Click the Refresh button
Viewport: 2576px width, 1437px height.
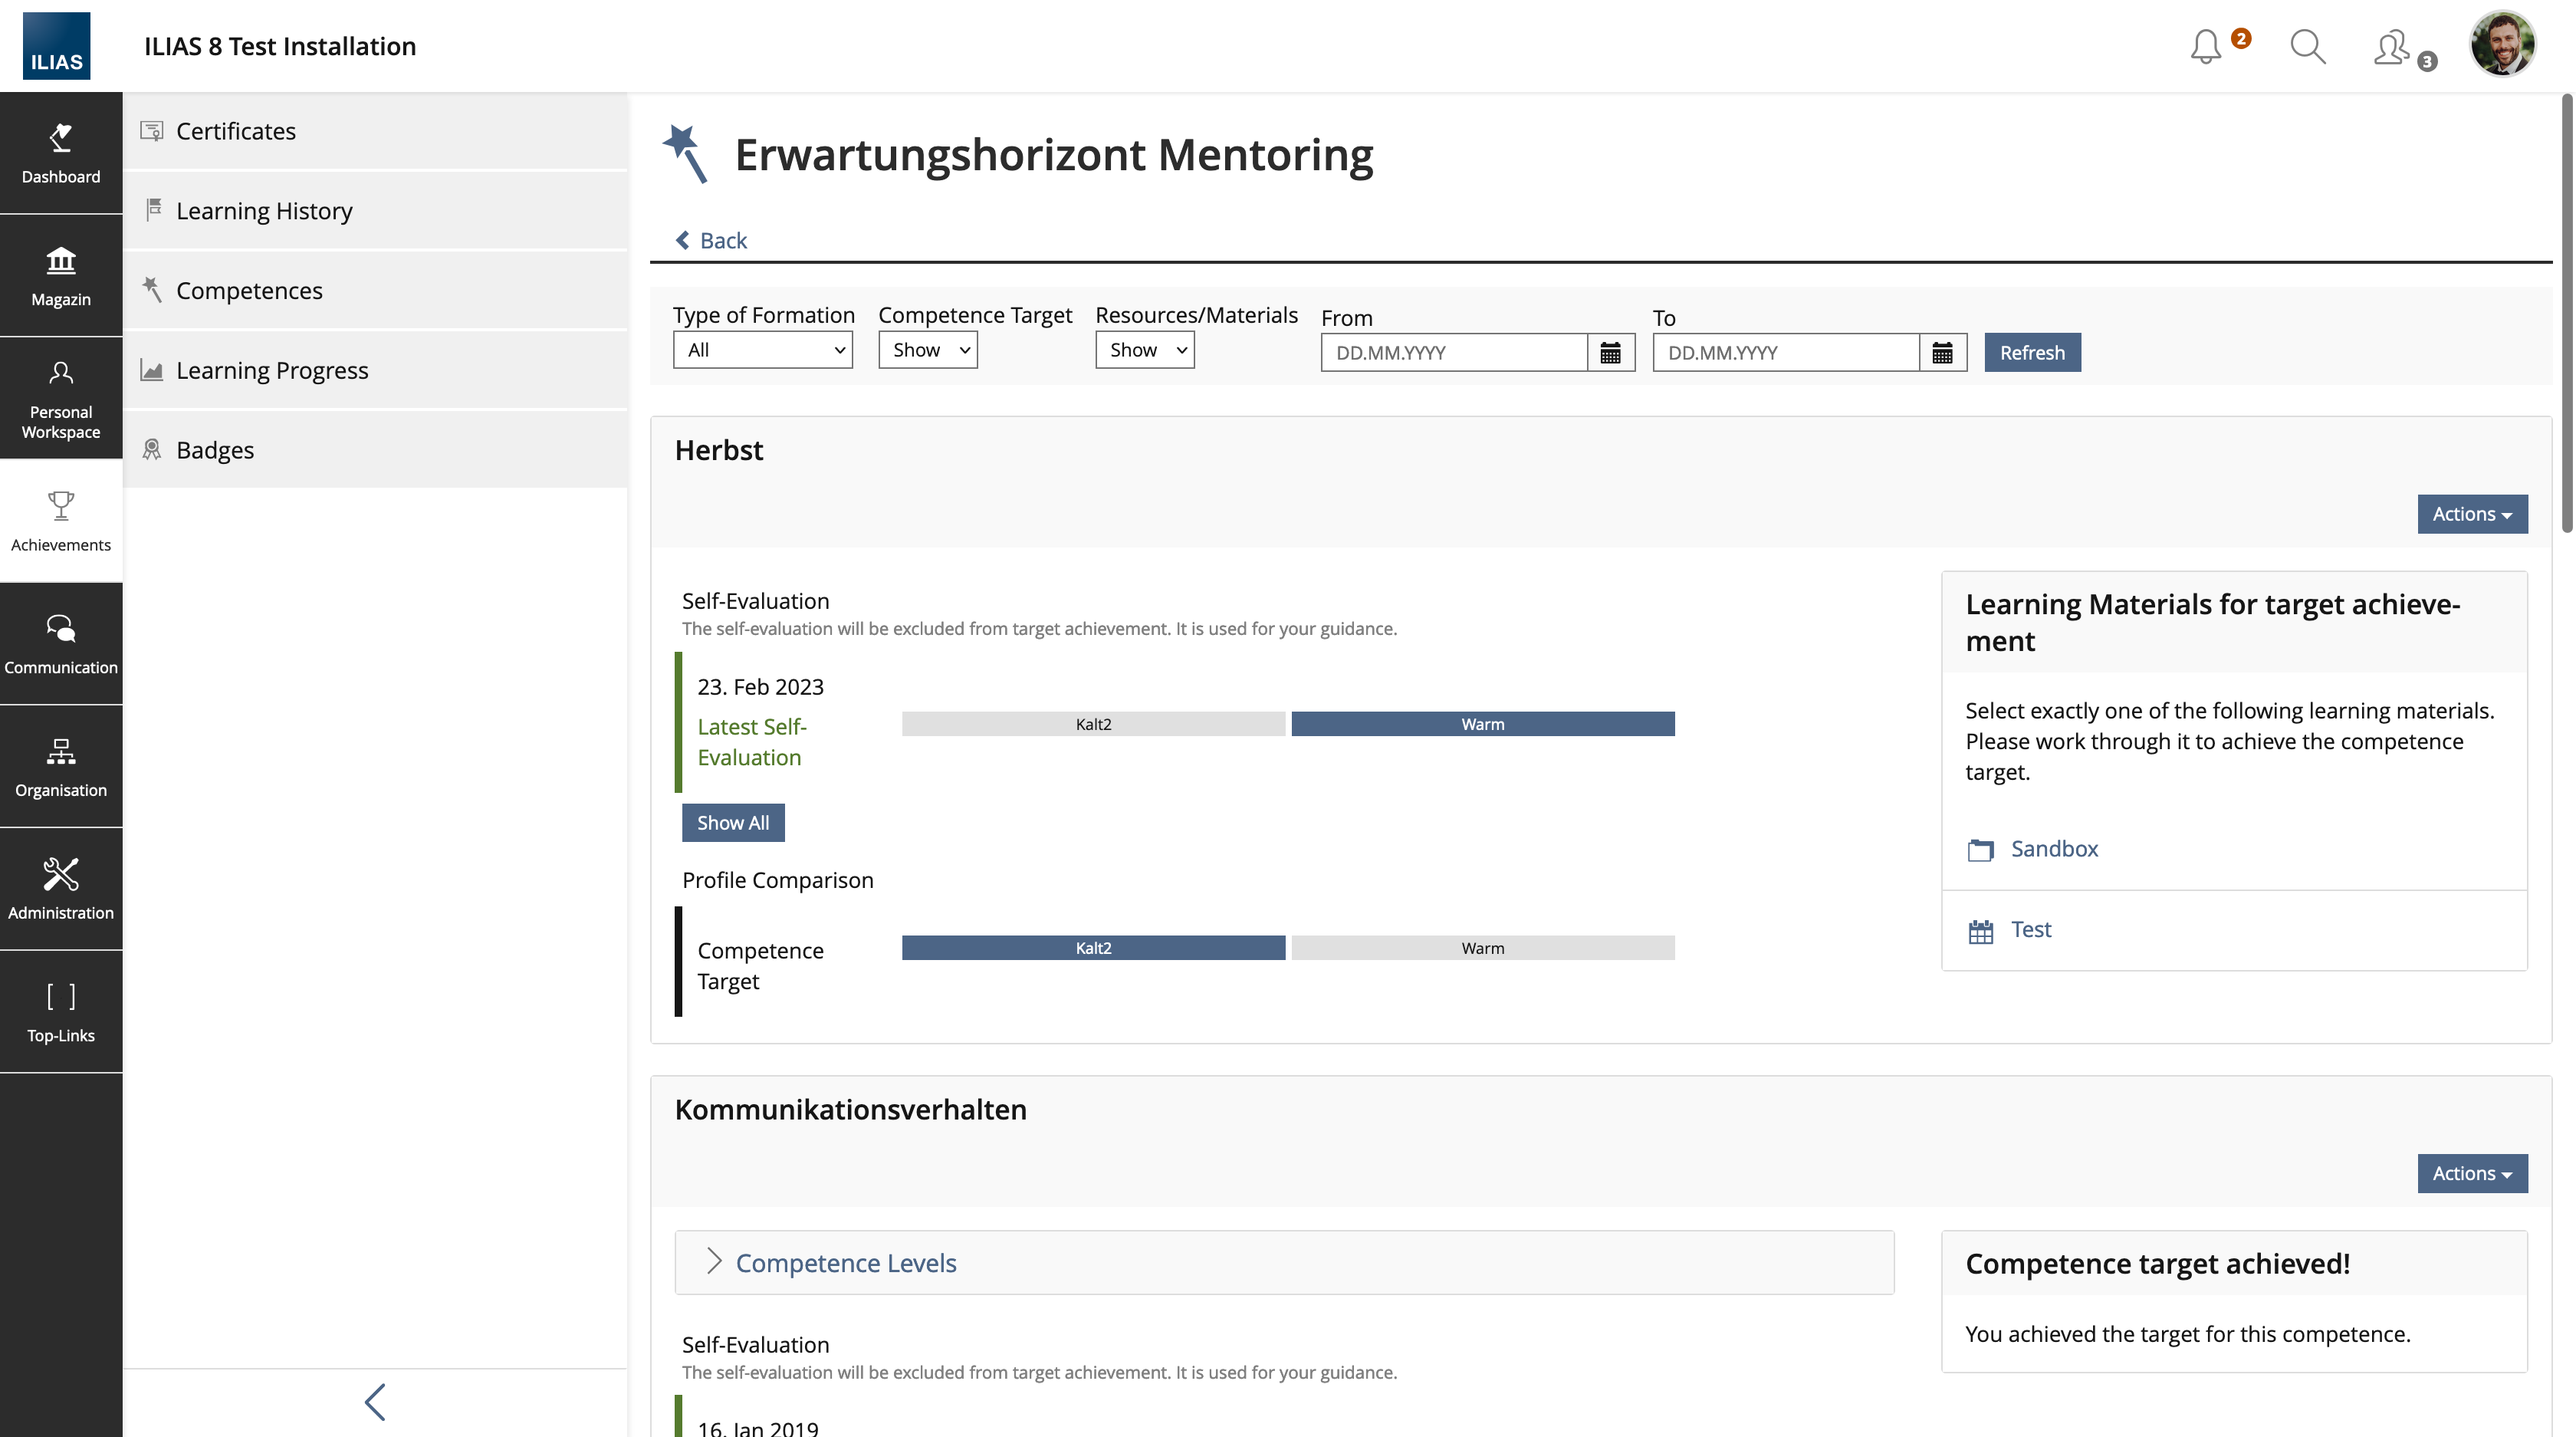click(x=2031, y=353)
